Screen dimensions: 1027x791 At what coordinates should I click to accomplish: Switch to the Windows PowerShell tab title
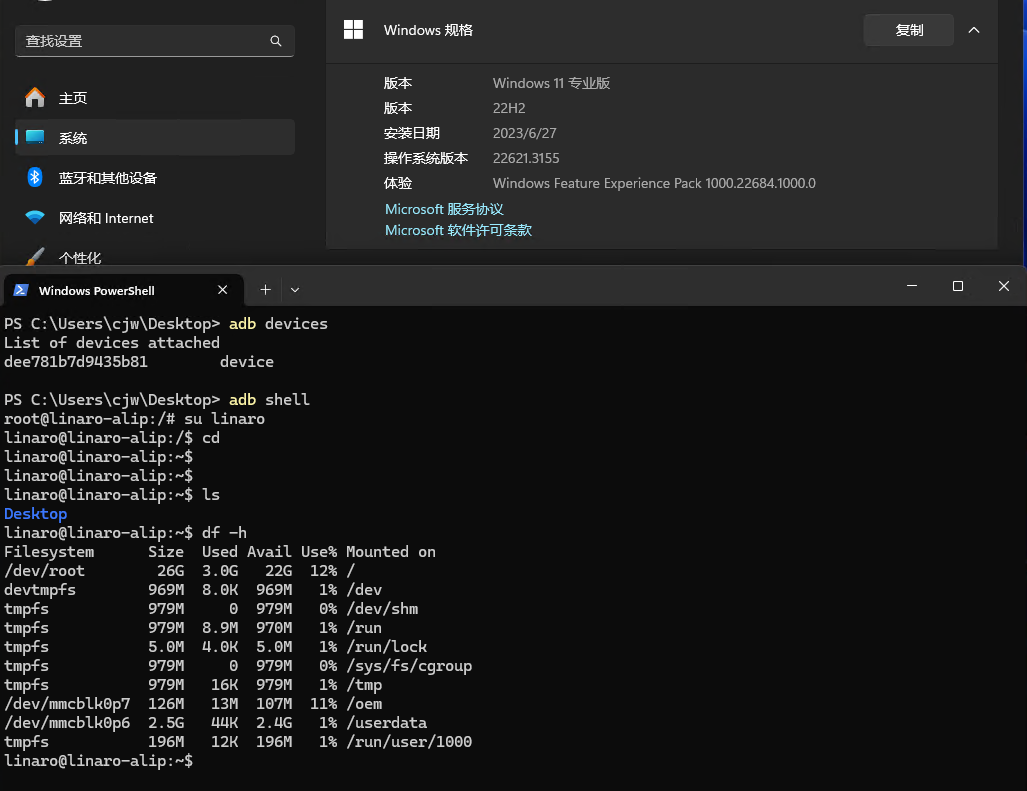(96, 291)
